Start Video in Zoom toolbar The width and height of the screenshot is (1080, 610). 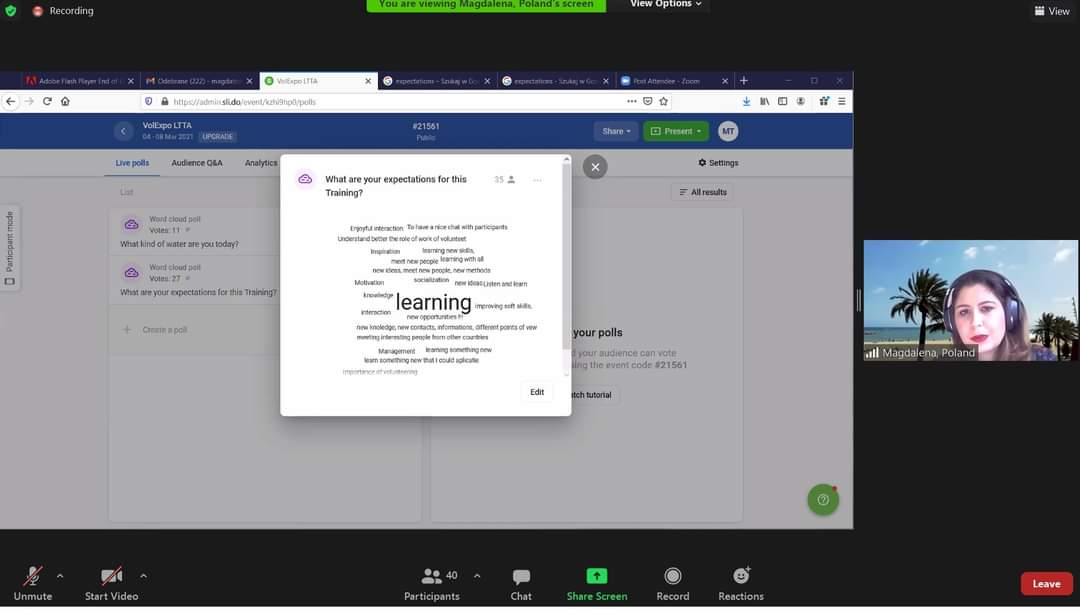click(x=111, y=583)
